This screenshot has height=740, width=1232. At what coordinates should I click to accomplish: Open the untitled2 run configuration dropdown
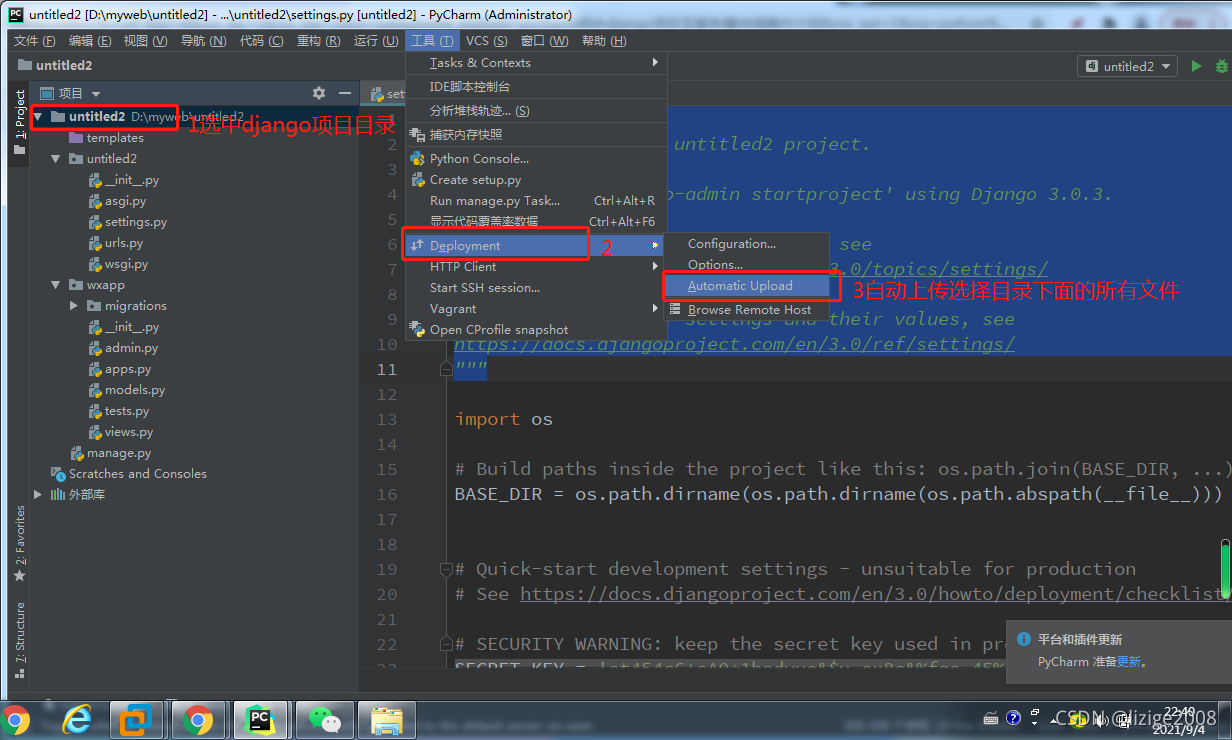1129,66
